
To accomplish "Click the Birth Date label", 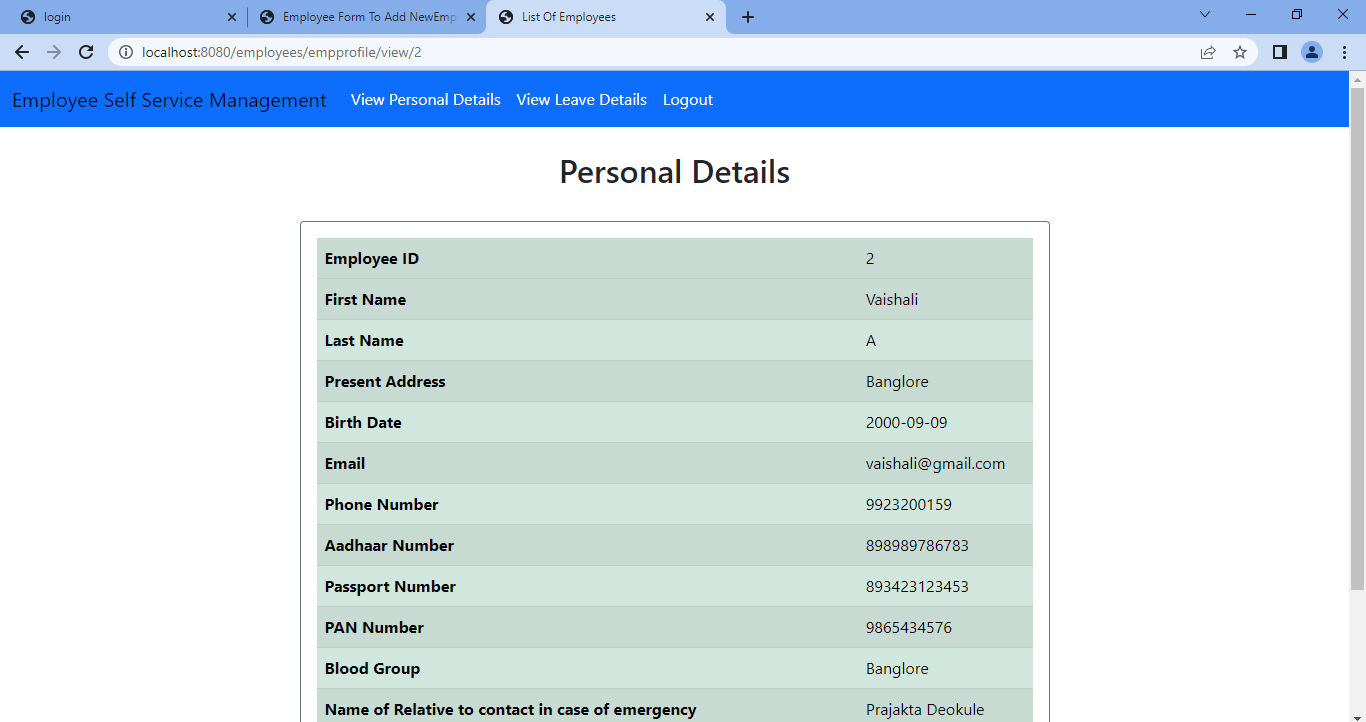I will [x=363, y=423].
